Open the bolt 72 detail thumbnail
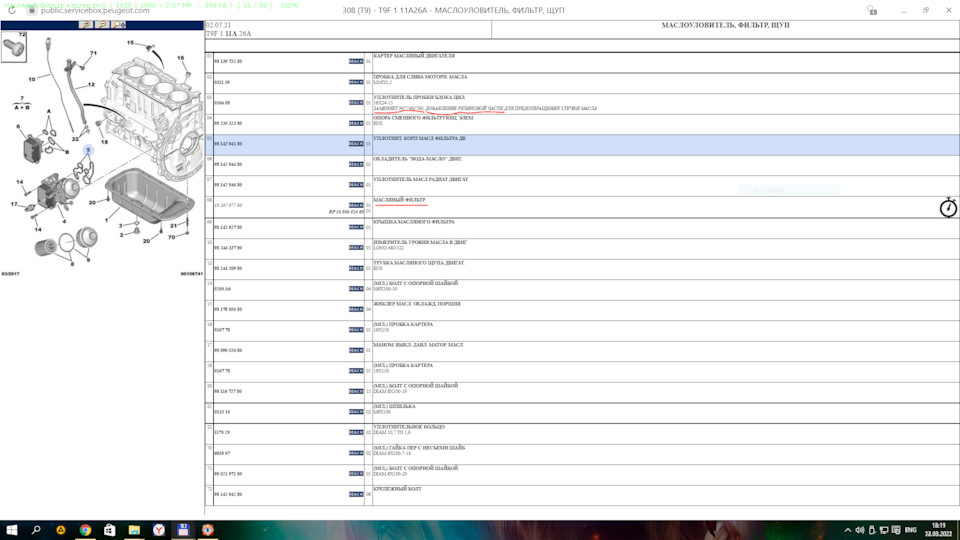The image size is (960, 540). [14, 47]
